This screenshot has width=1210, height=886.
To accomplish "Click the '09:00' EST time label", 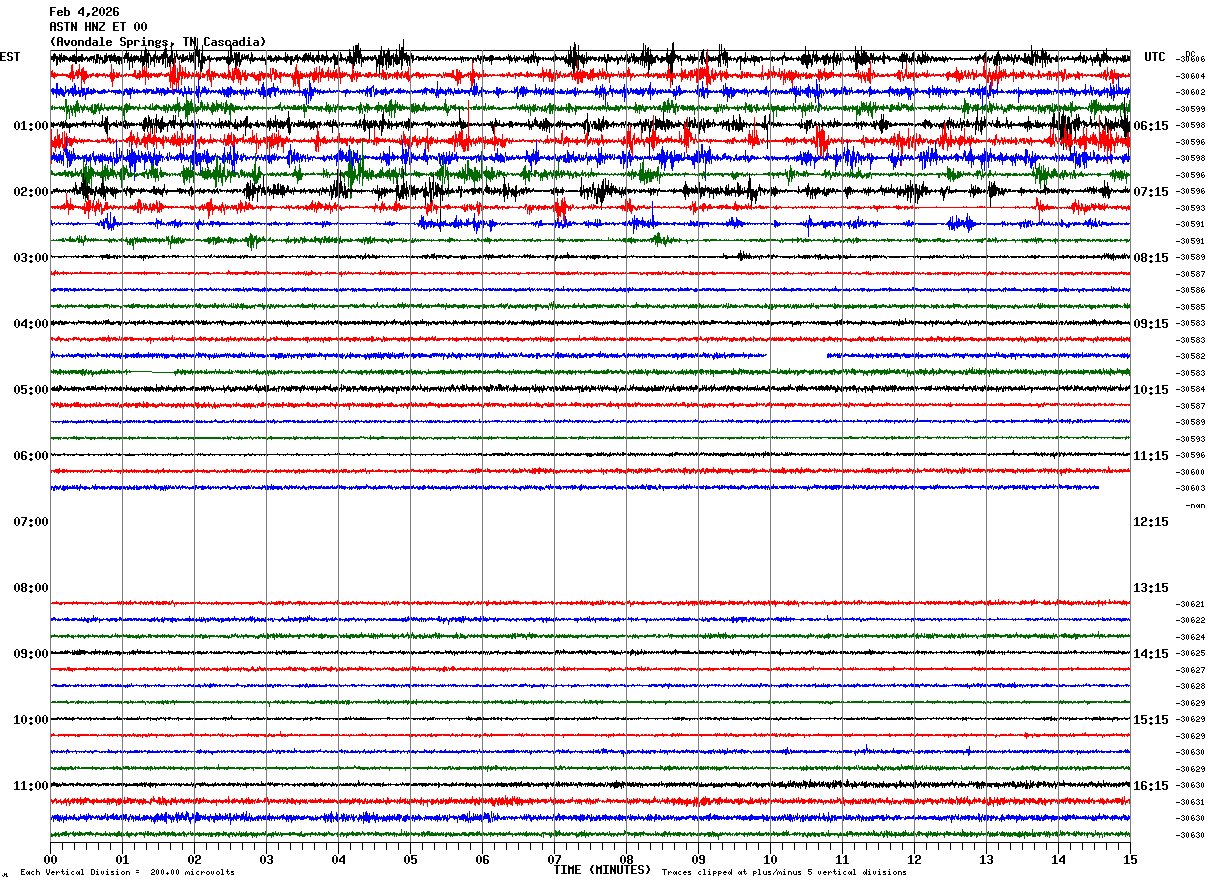I will click(x=31, y=654).
